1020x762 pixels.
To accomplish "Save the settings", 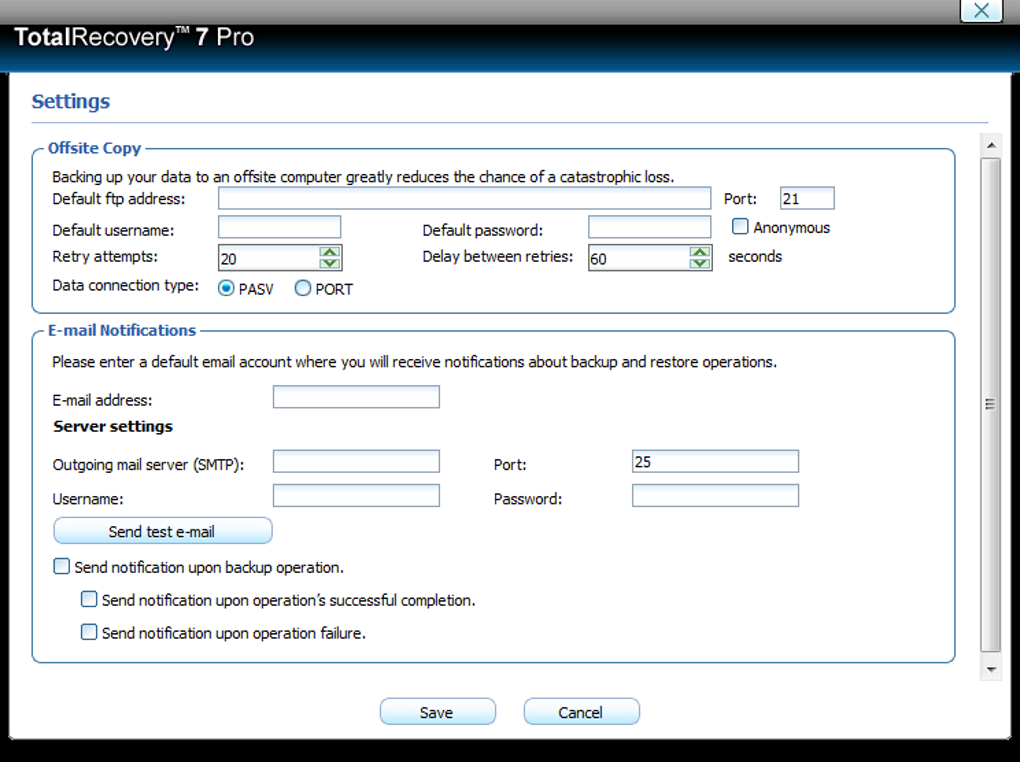I will (x=437, y=712).
